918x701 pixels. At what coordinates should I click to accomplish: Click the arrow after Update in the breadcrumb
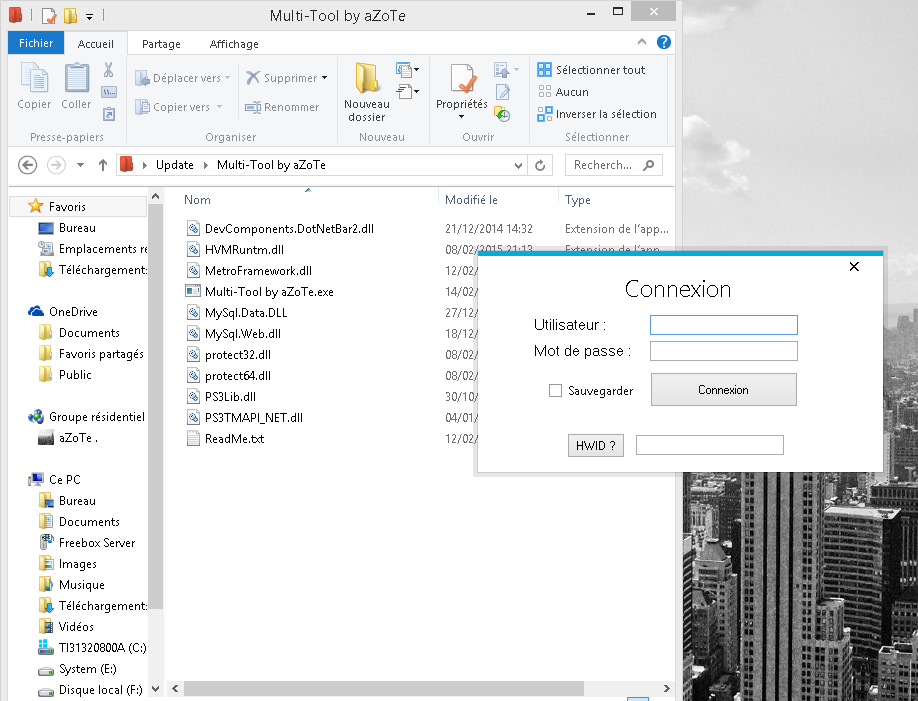(x=205, y=165)
